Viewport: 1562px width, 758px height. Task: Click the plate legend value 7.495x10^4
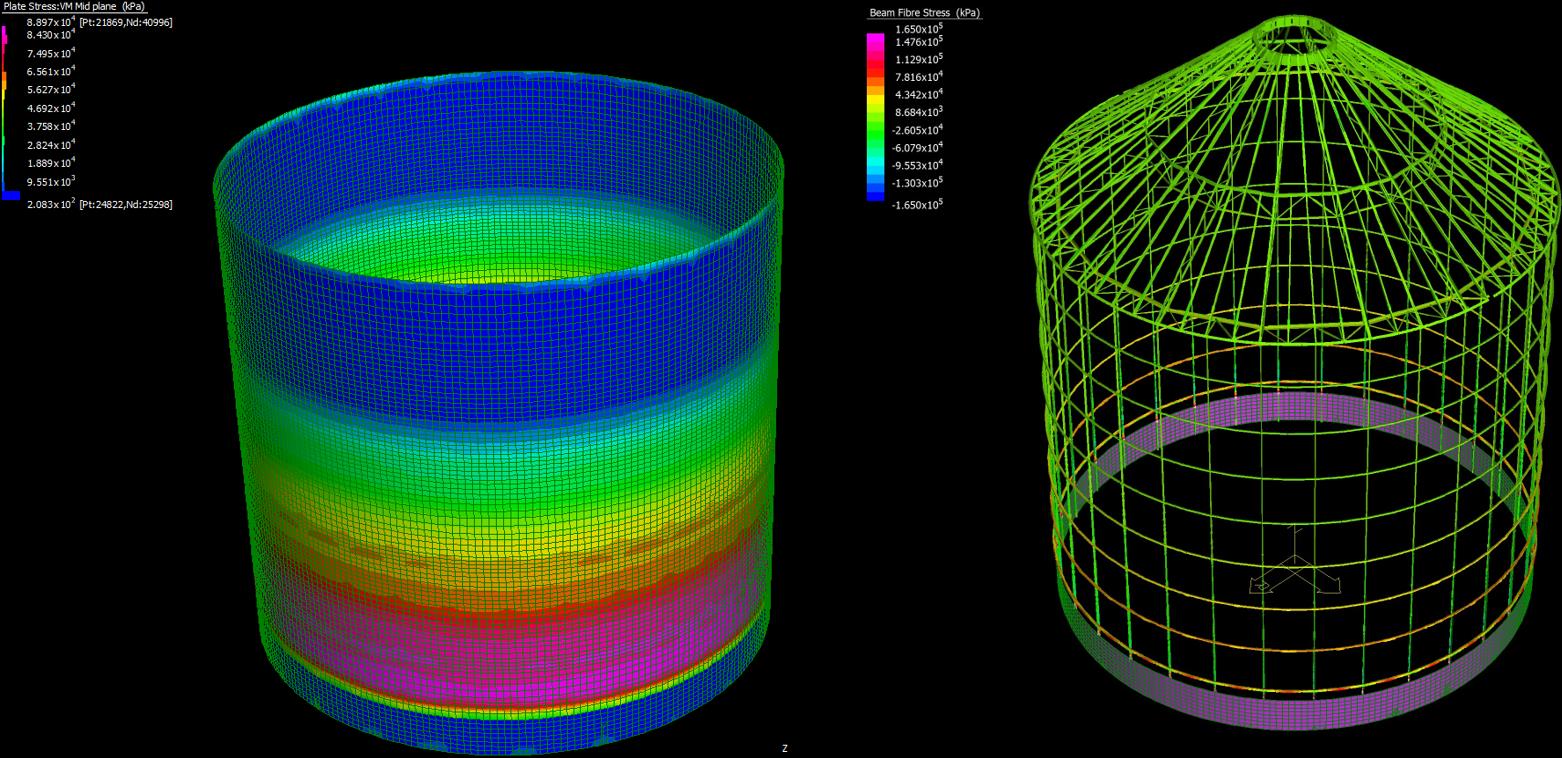click(x=51, y=53)
